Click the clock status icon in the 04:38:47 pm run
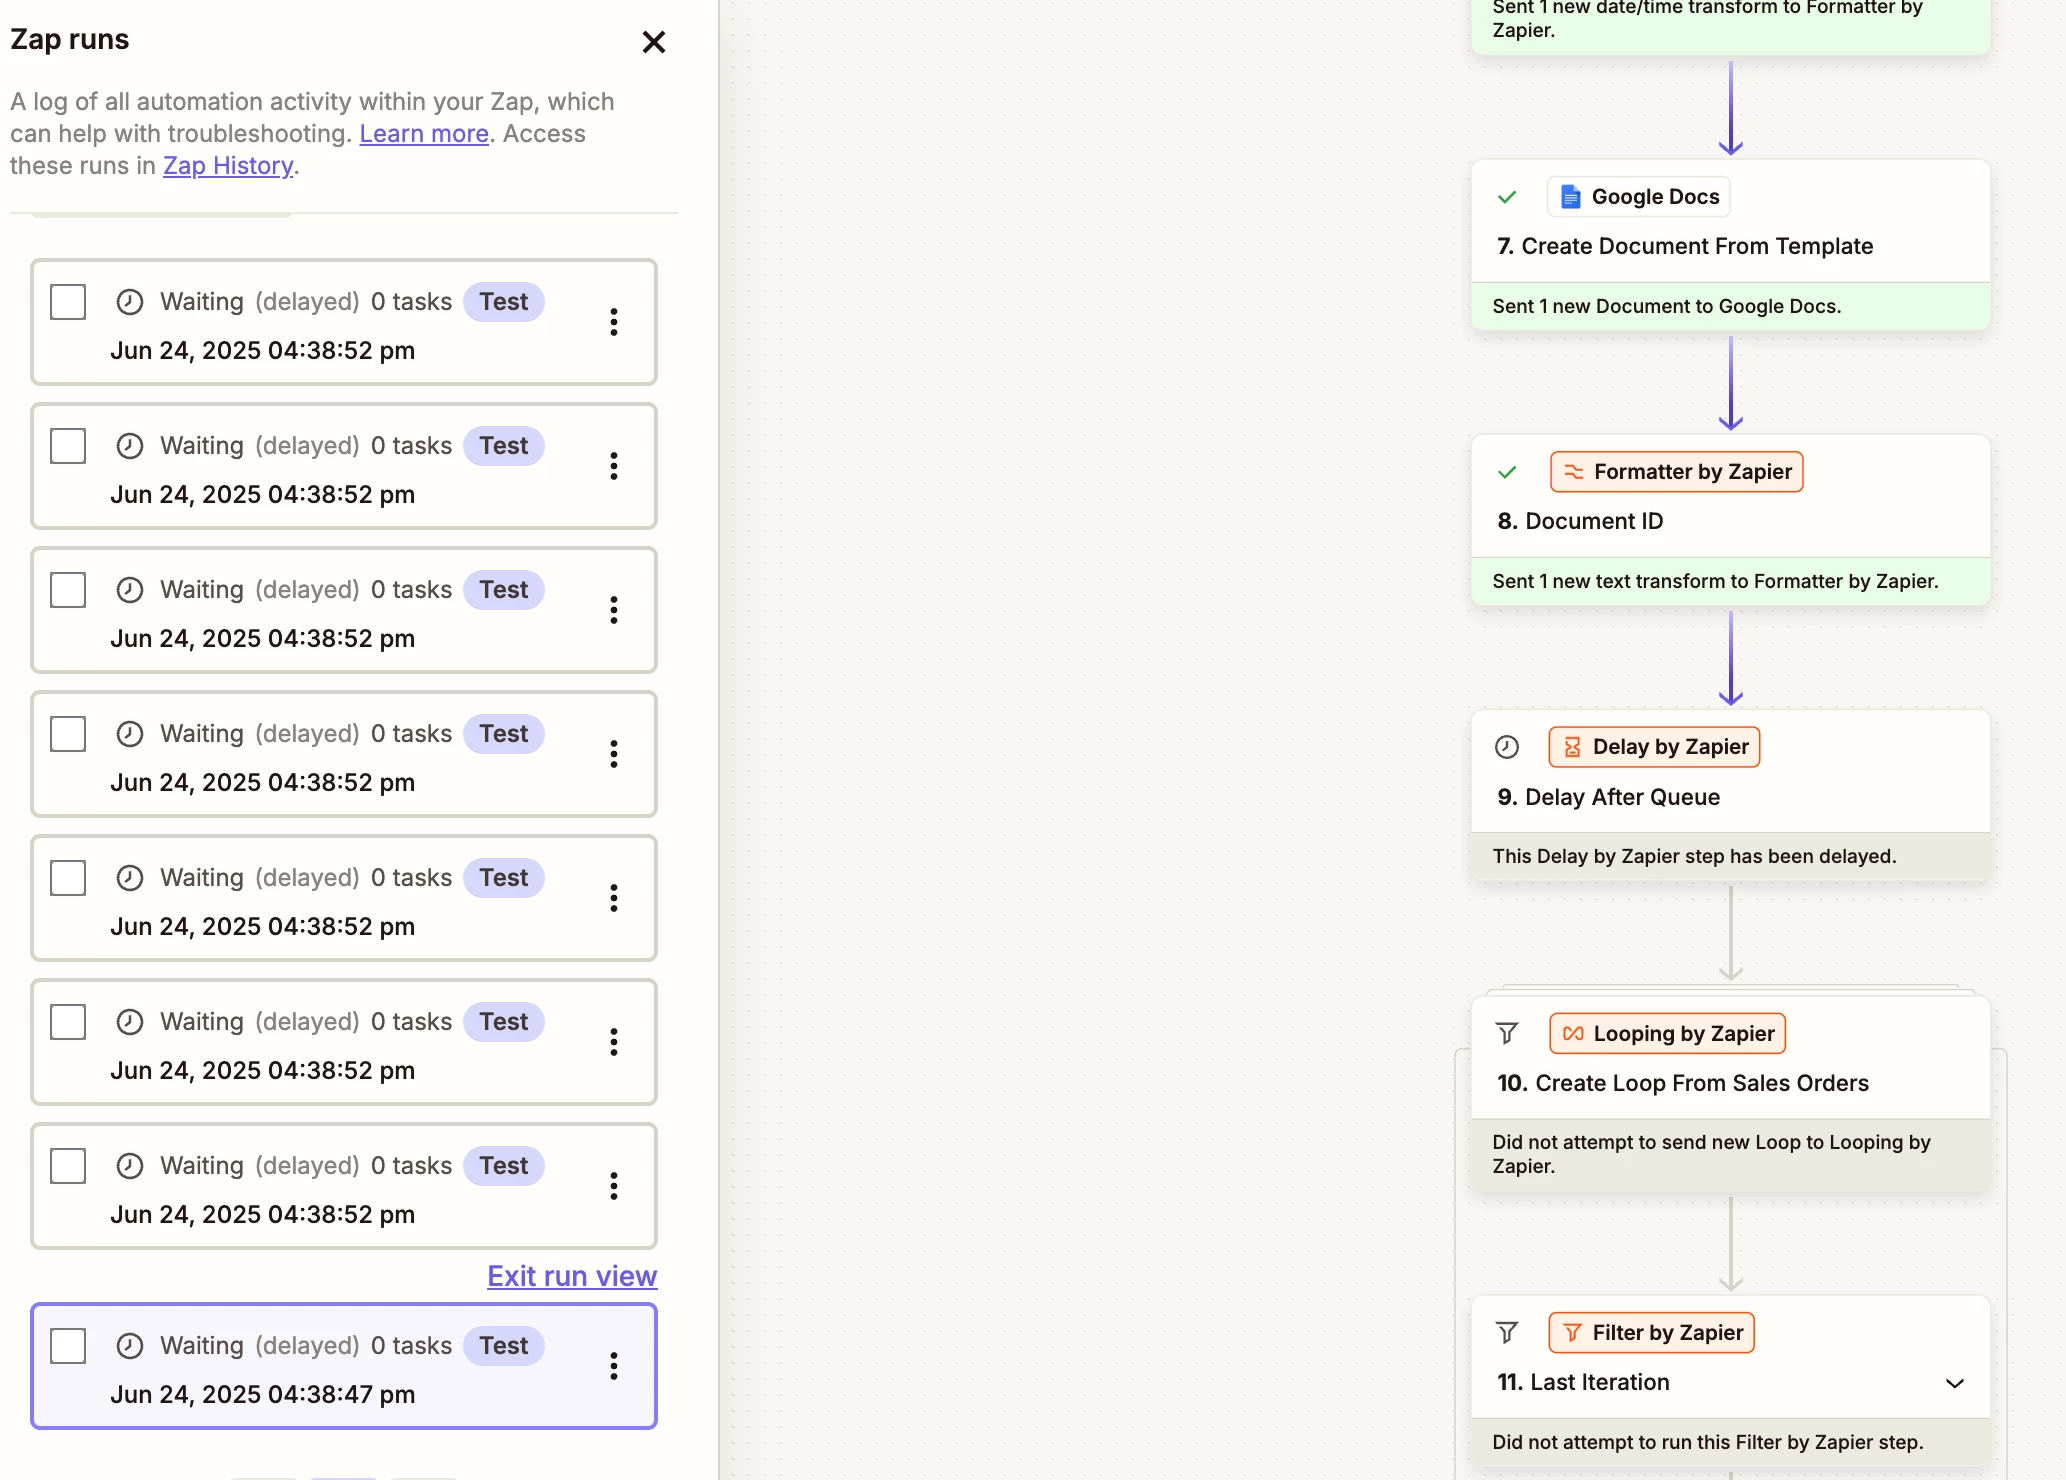2066x1480 pixels. click(x=130, y=1346)
